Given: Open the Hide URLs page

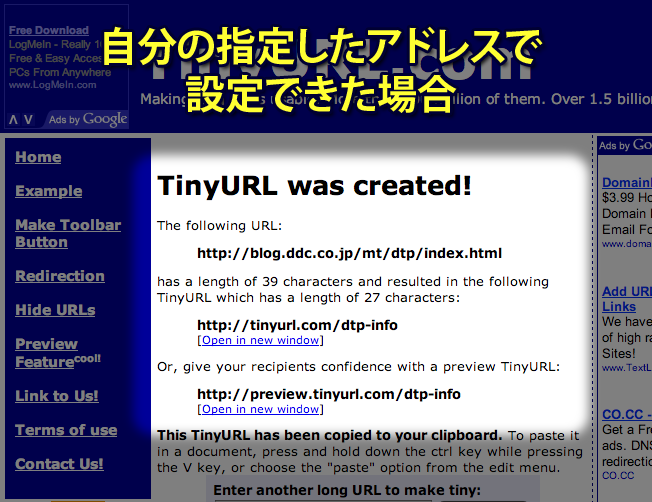Looking at the screenshot, I should pos(55,310).
